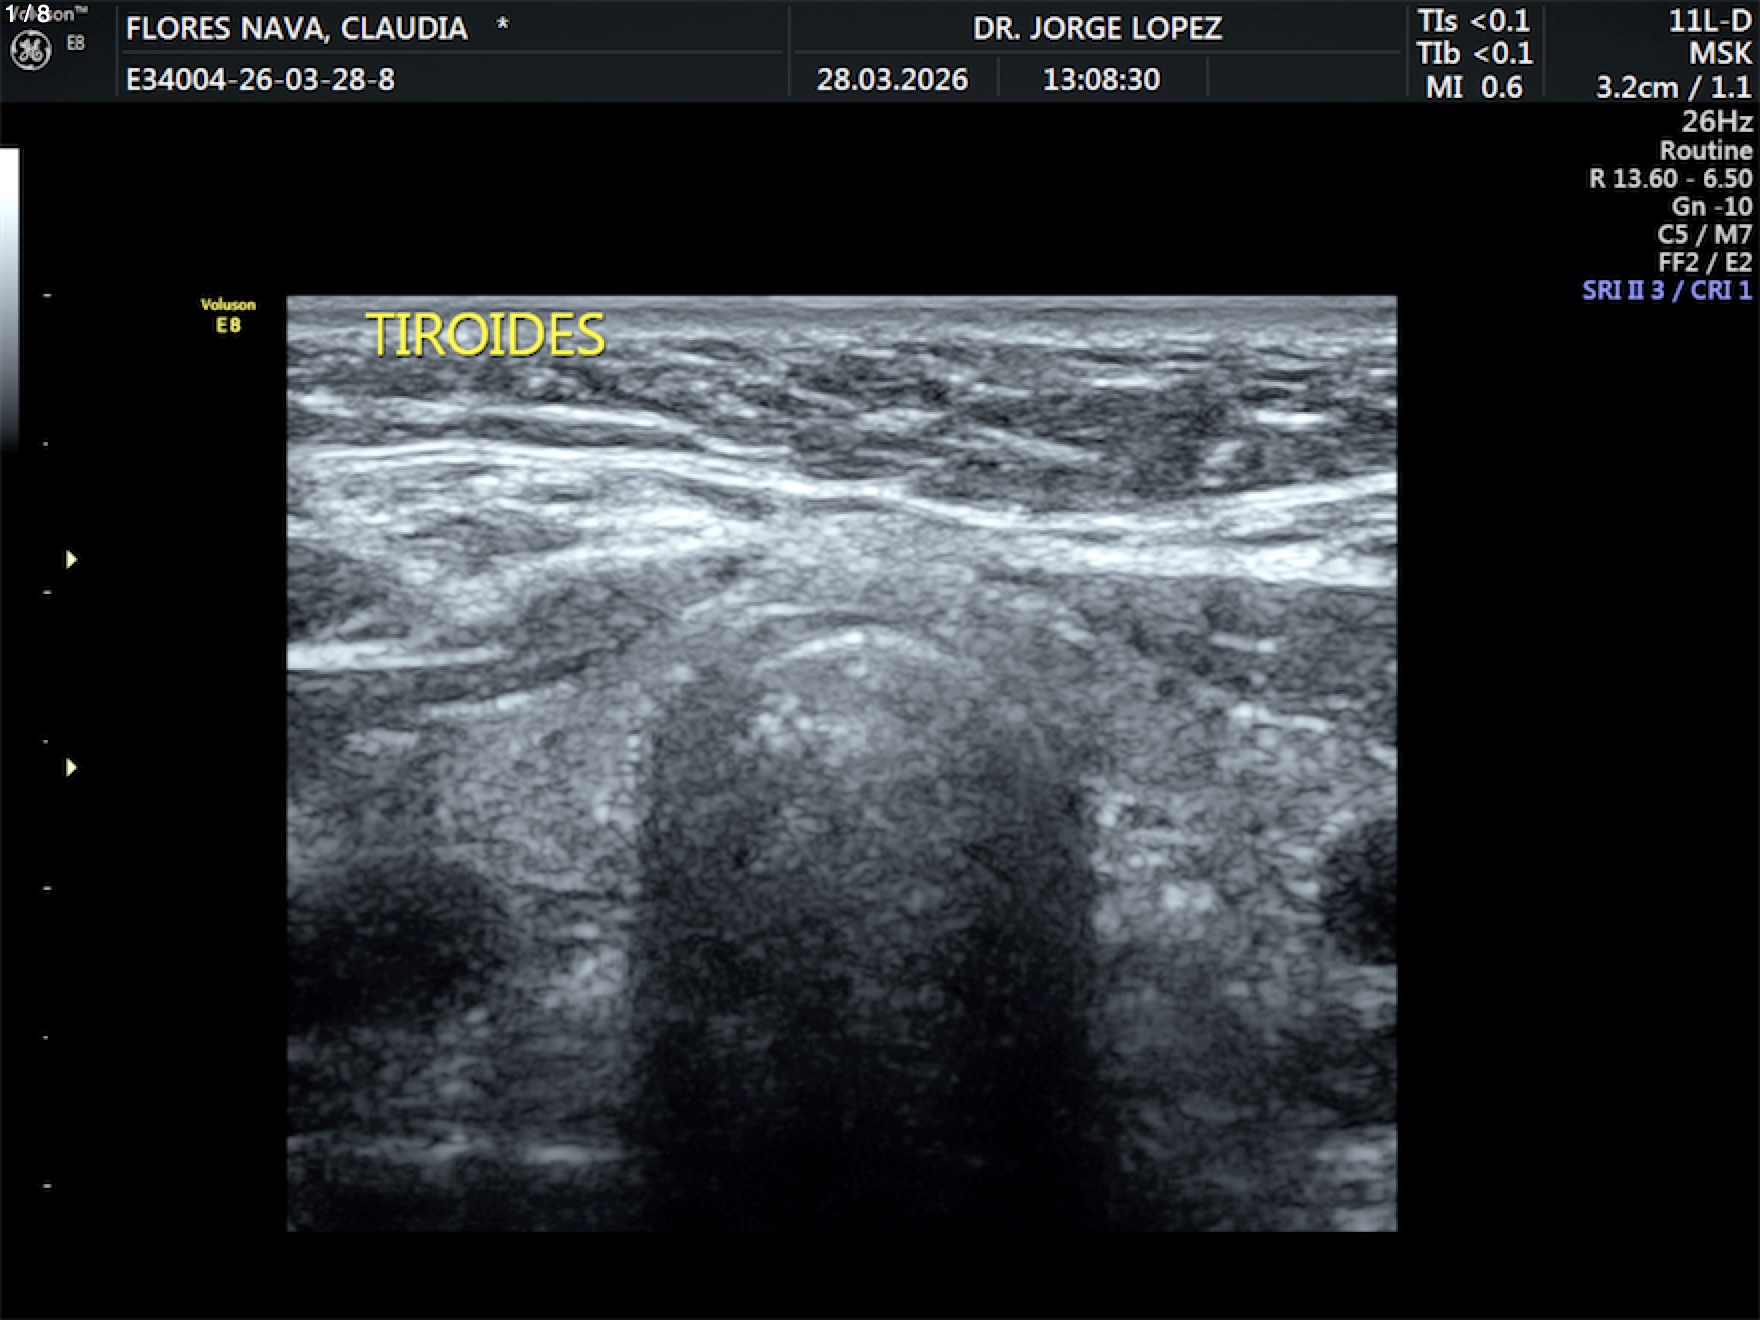This screenshot has height=1320, width=1760.
Task: Click the yellow Voluson E8 label
Action: tap(228, 315)
